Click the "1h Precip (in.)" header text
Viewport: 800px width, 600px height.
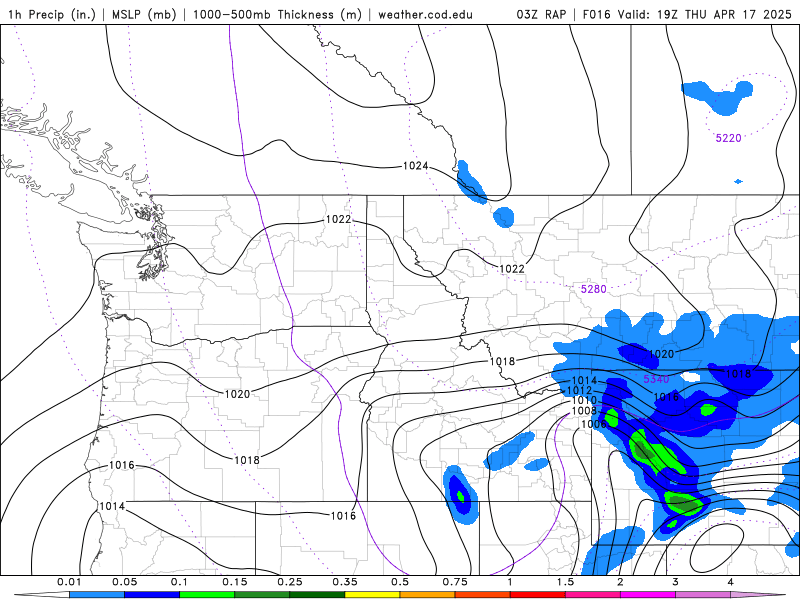tap(51, 14)
